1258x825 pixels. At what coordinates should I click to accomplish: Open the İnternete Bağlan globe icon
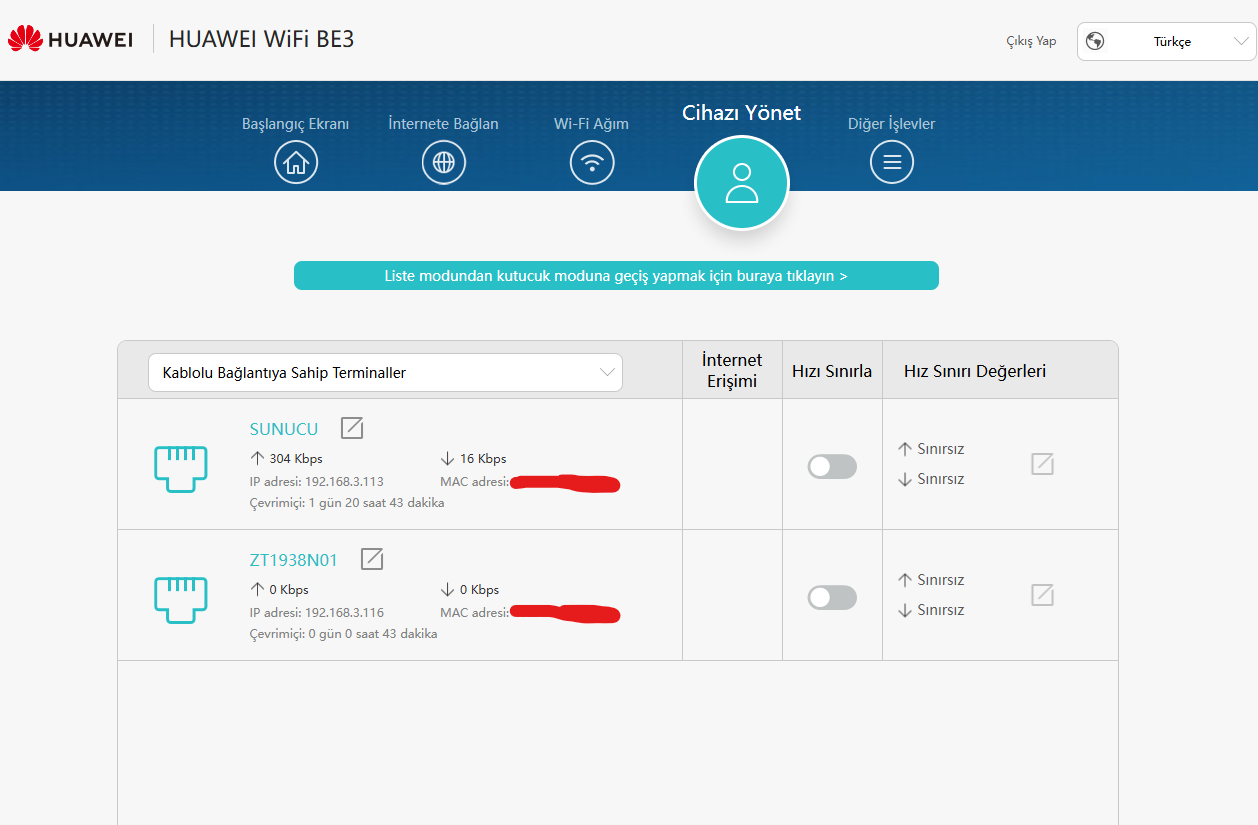444,162
